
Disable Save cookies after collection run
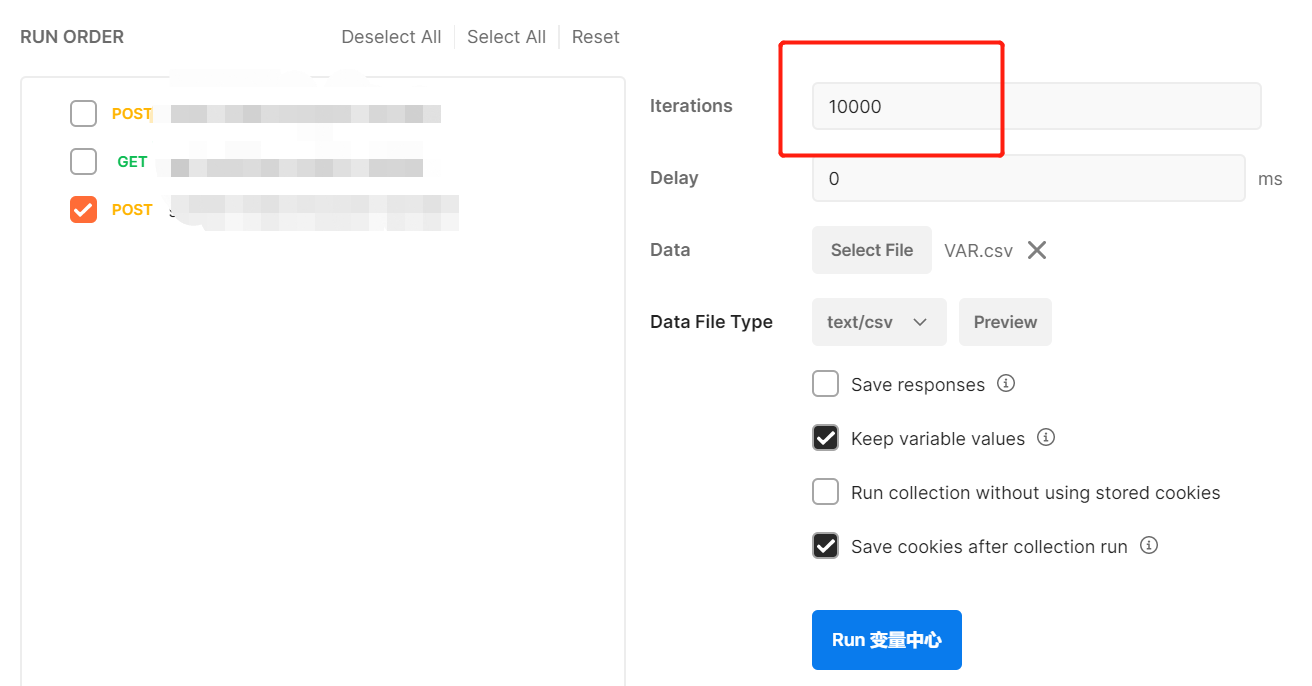pyautogui.click(x=825, y=546)
